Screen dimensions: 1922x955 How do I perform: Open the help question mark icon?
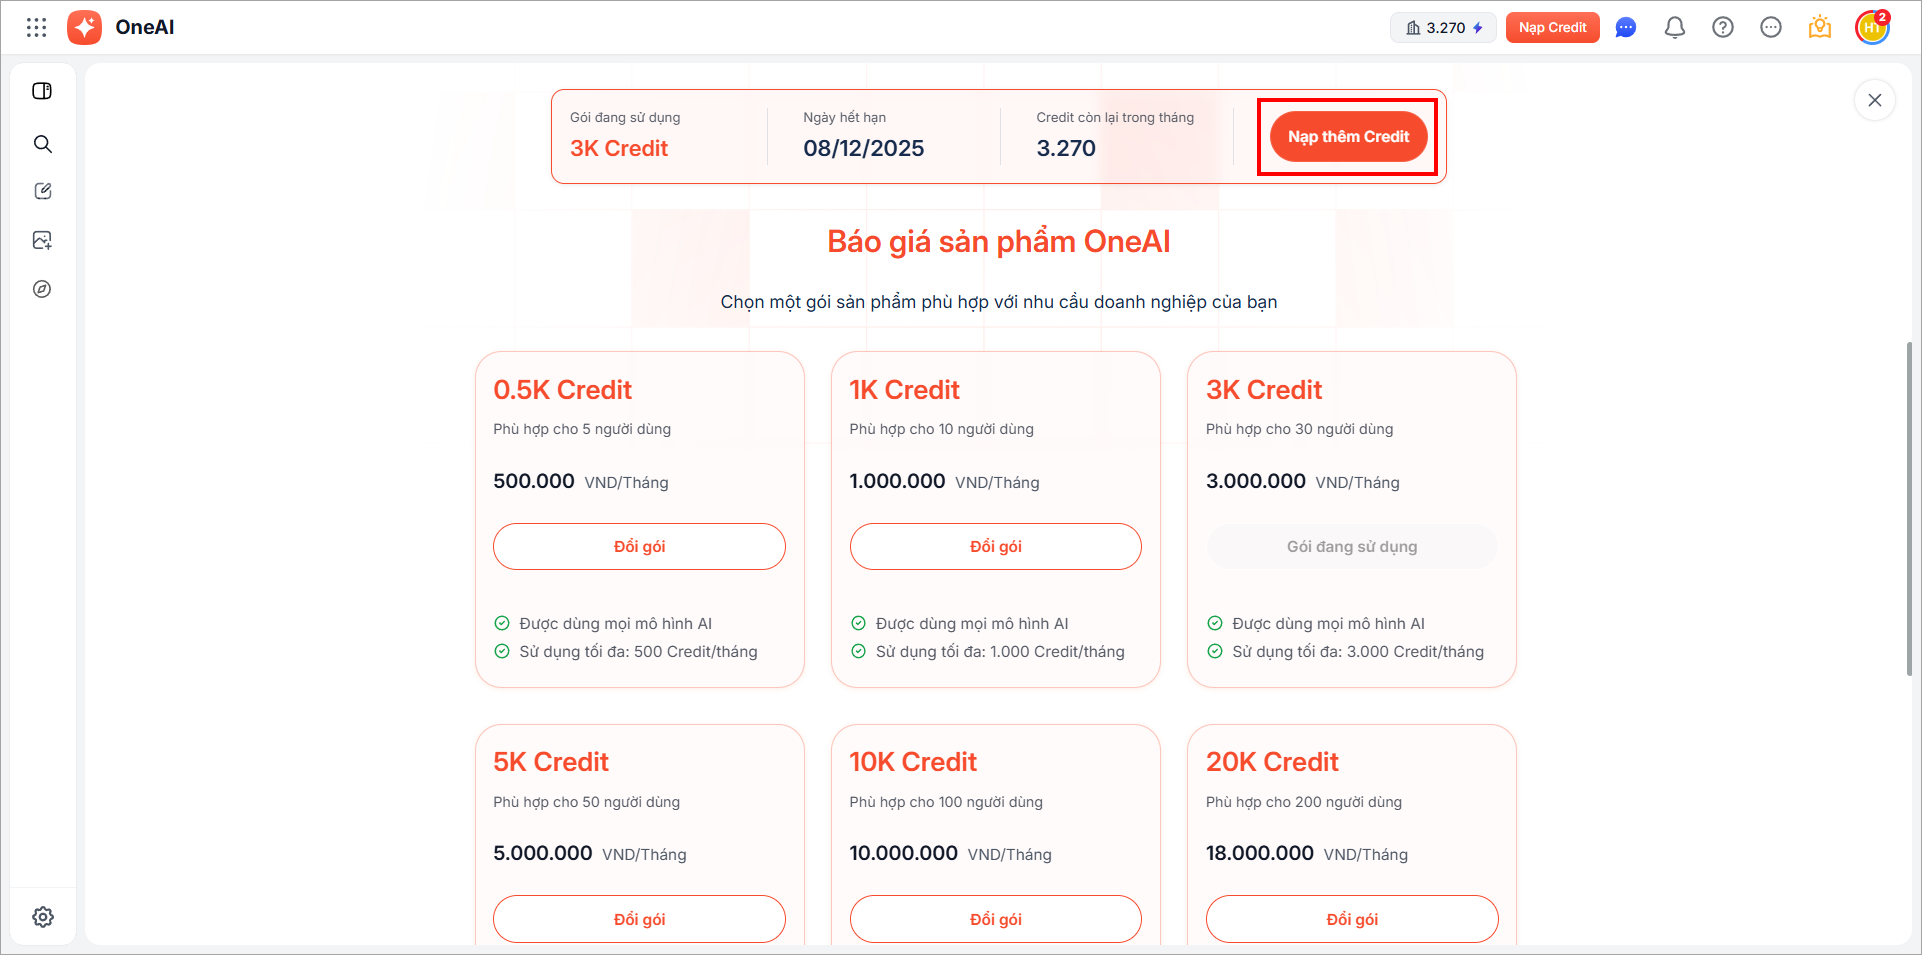tap(1722, 28)
